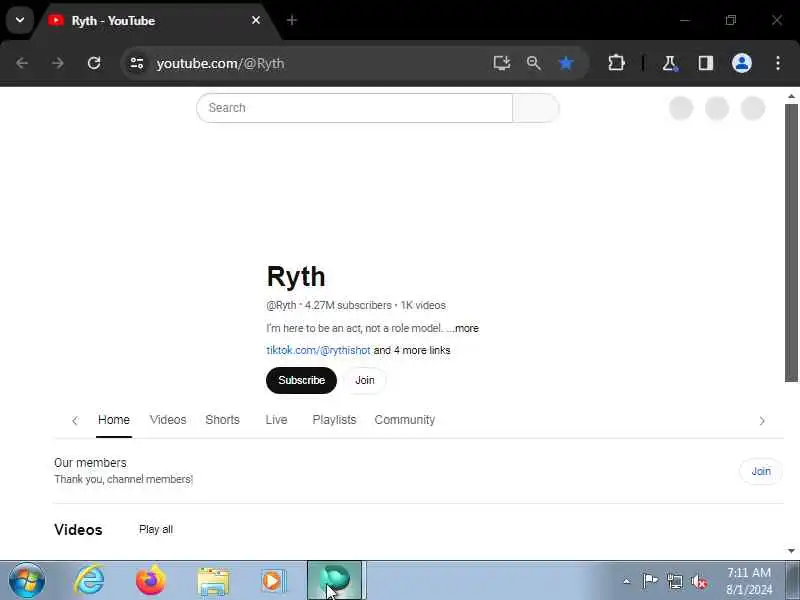Toggle the bookmark star for this page
This screenshot has width=800, height=600.
(x=566, y=63)
